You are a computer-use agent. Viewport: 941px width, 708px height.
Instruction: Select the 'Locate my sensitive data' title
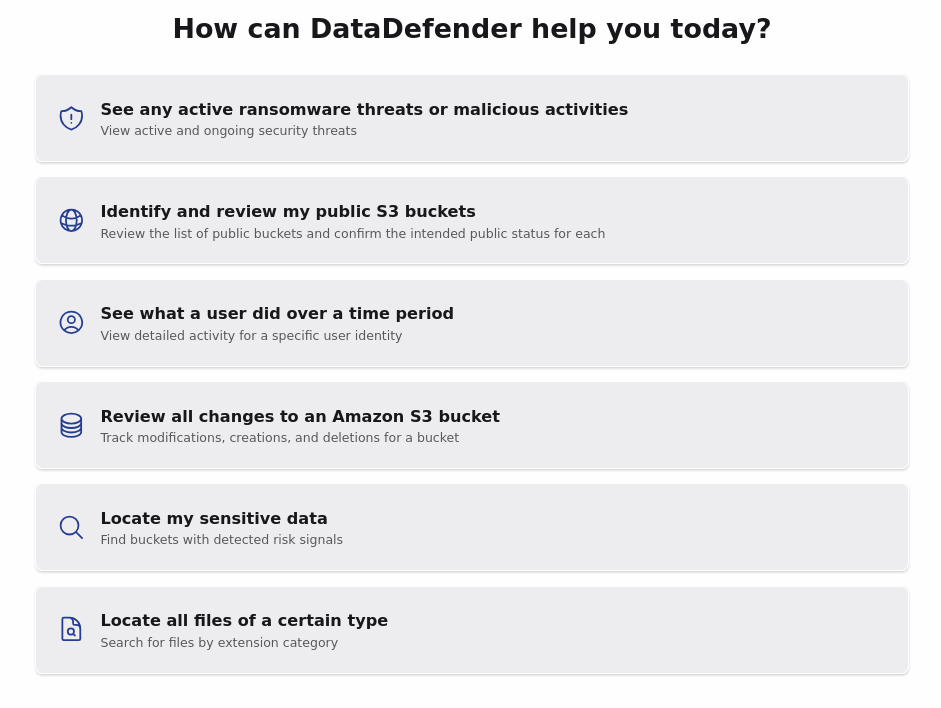pyautogui.click(x=214, y=518)
